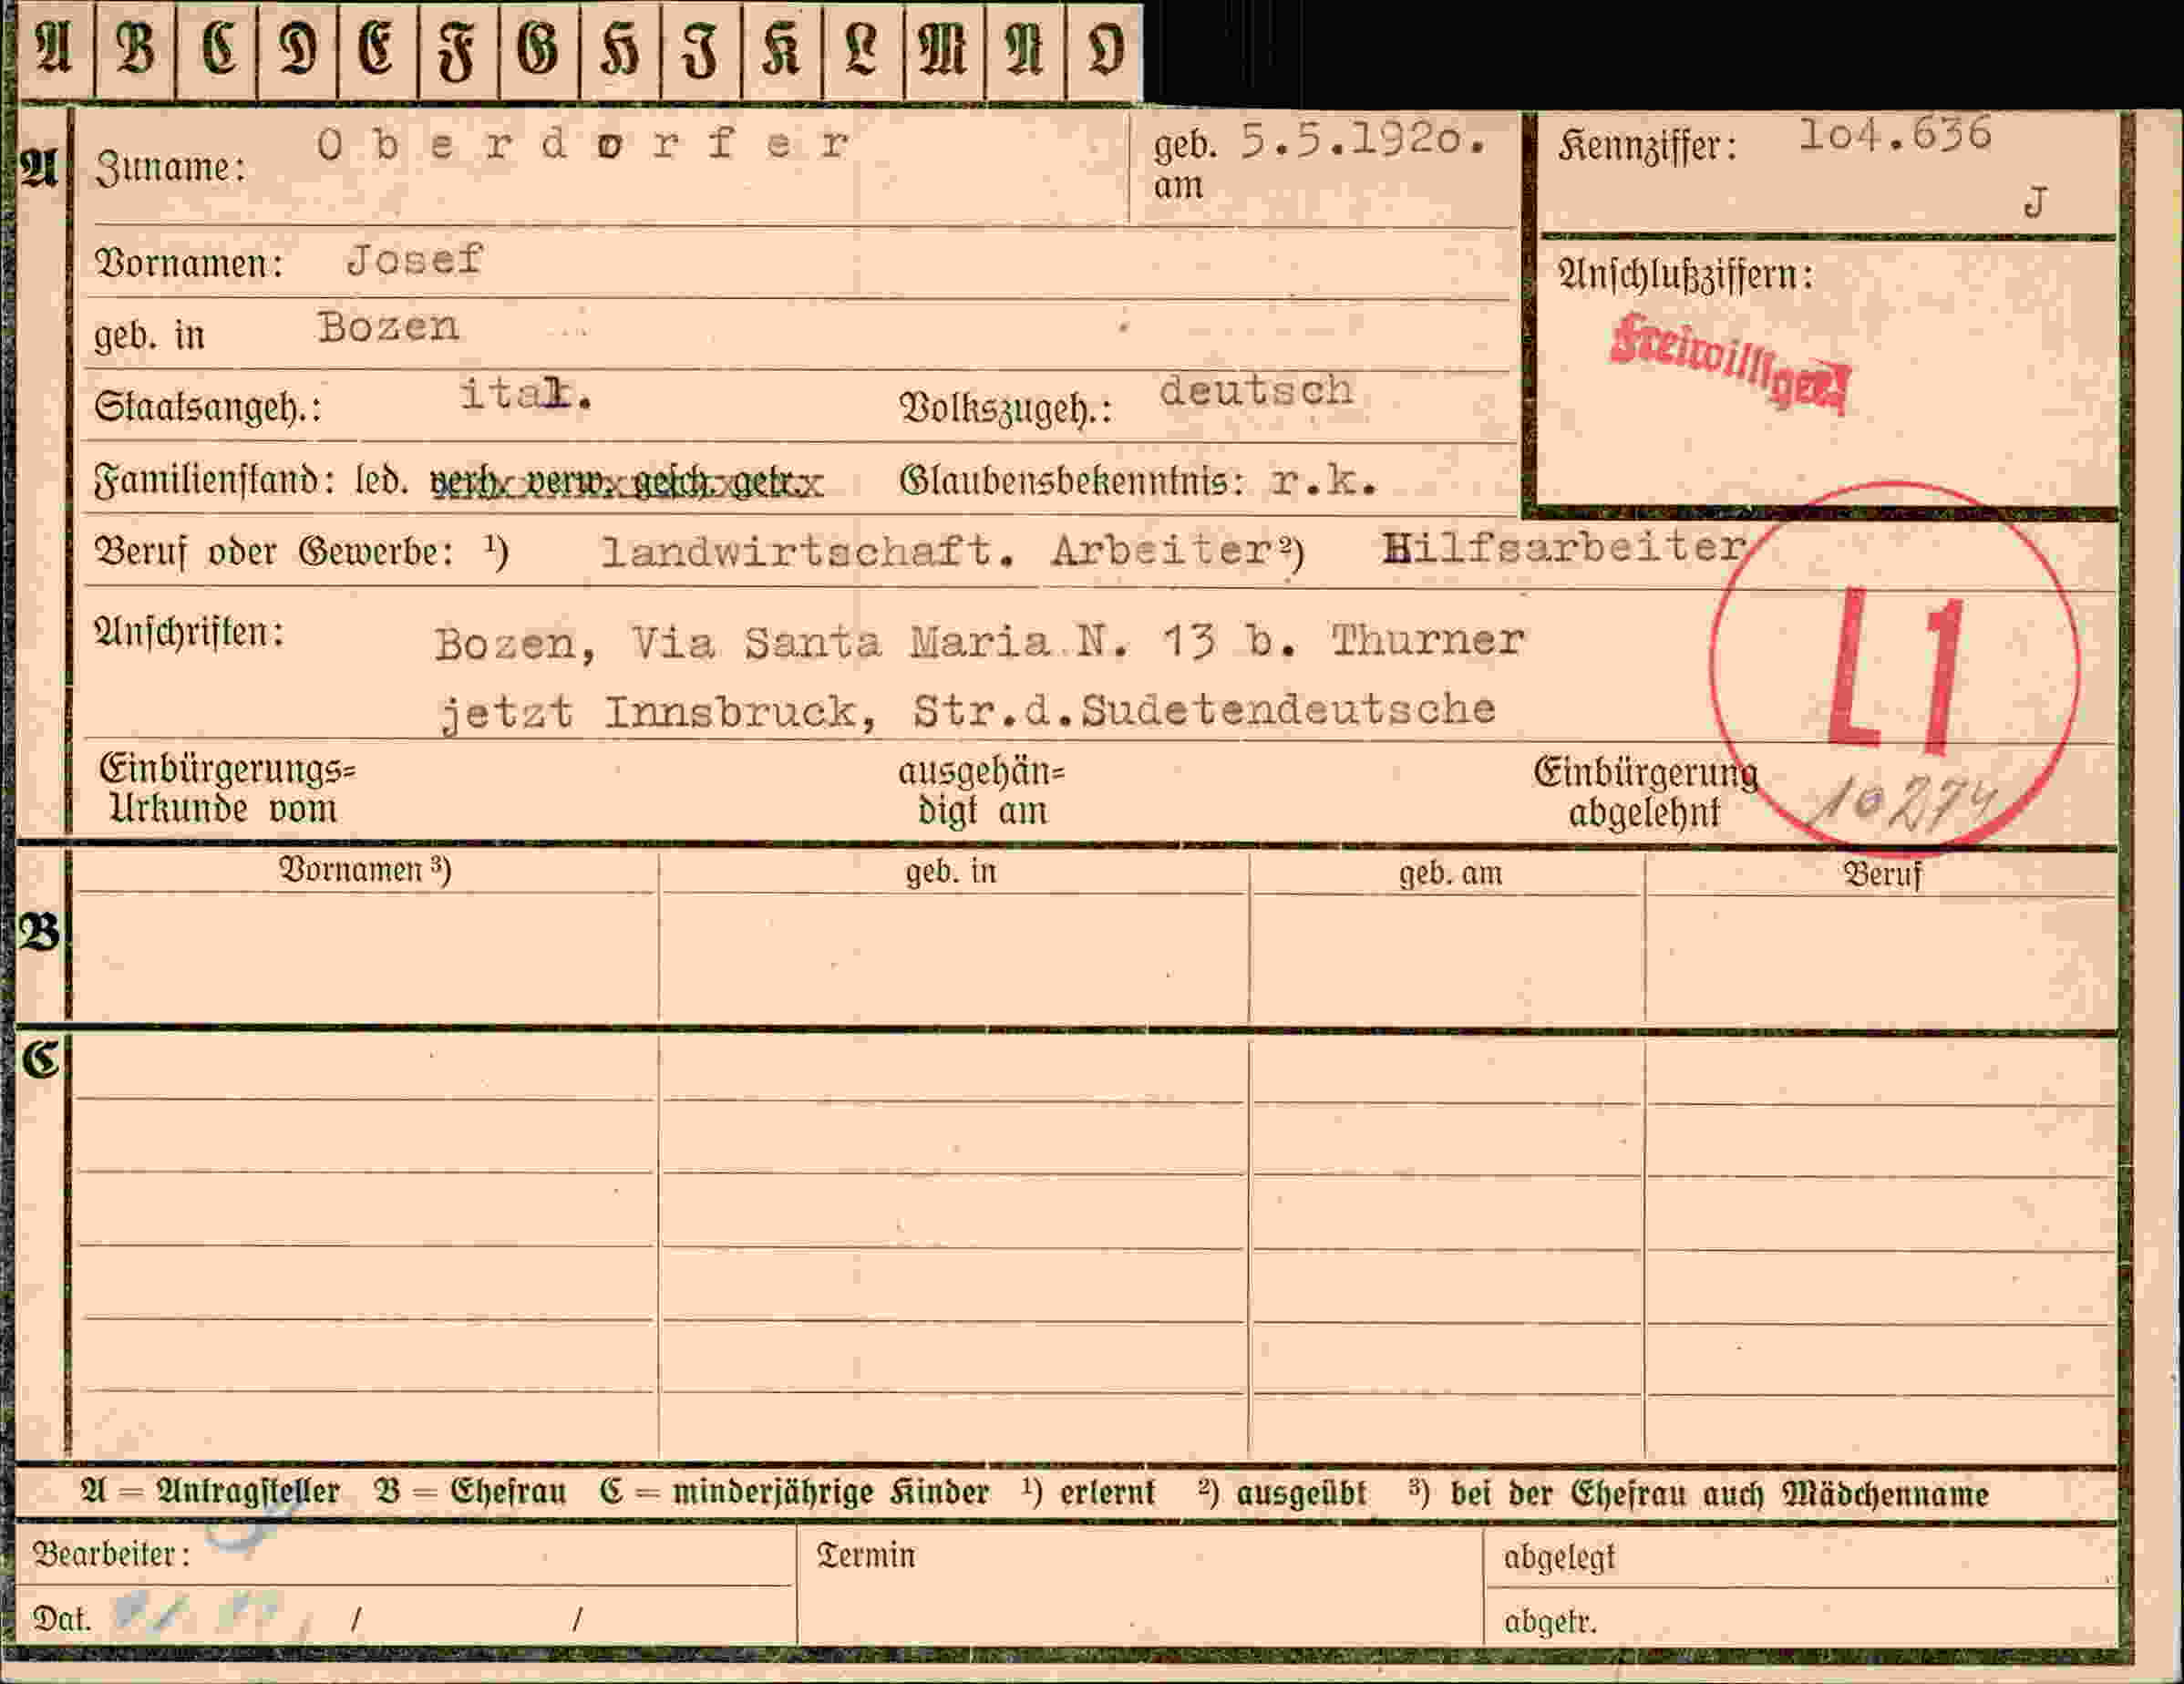Click the index tab letter C
This screenshot has height=1684, width=2184.
coord(217,50)
